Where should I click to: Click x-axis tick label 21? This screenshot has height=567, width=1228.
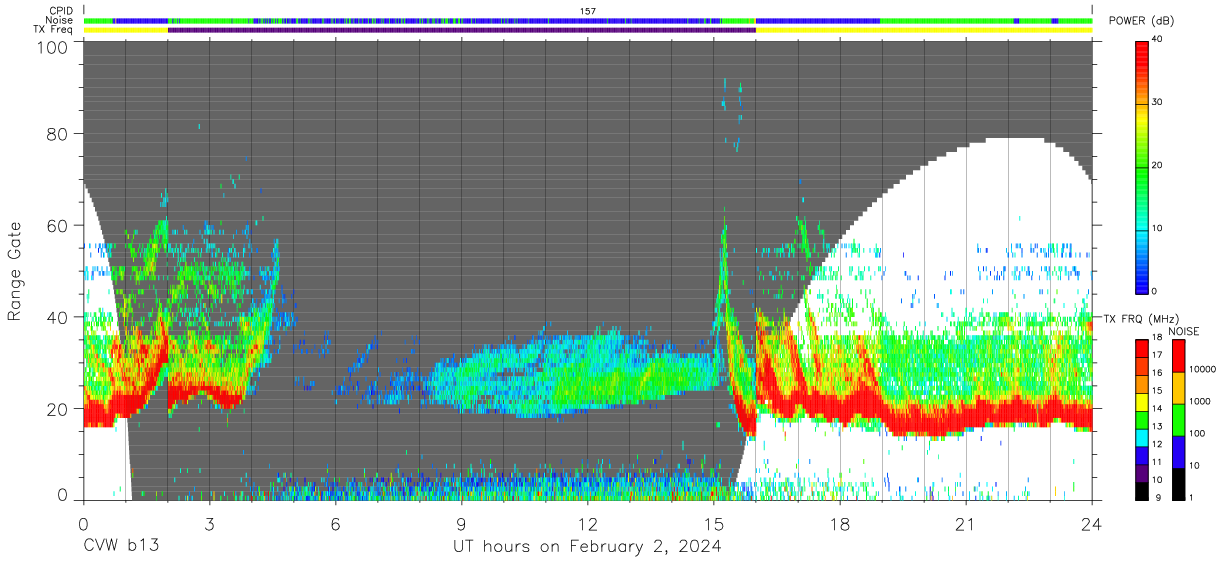pos(966,523)
